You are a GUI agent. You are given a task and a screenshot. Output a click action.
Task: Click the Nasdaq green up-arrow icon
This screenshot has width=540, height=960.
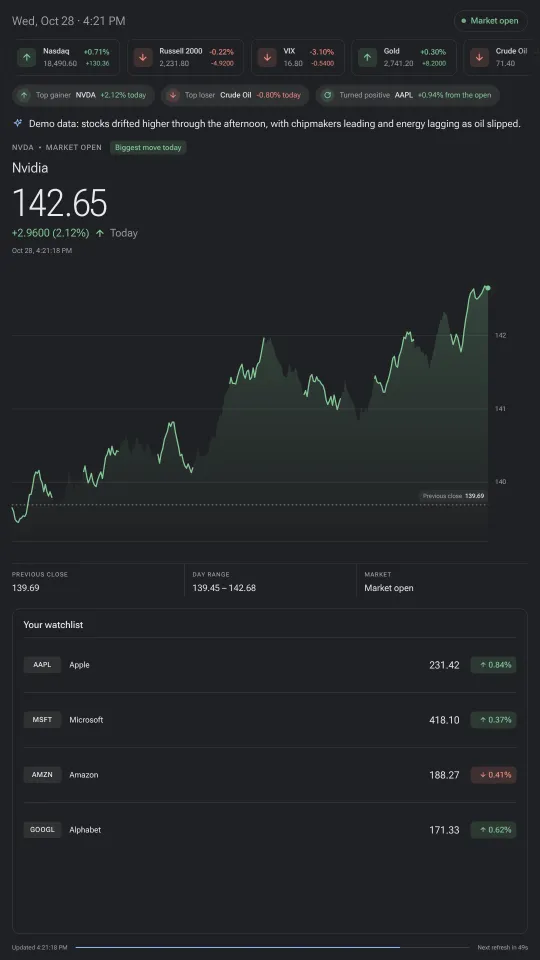point(26,58)
